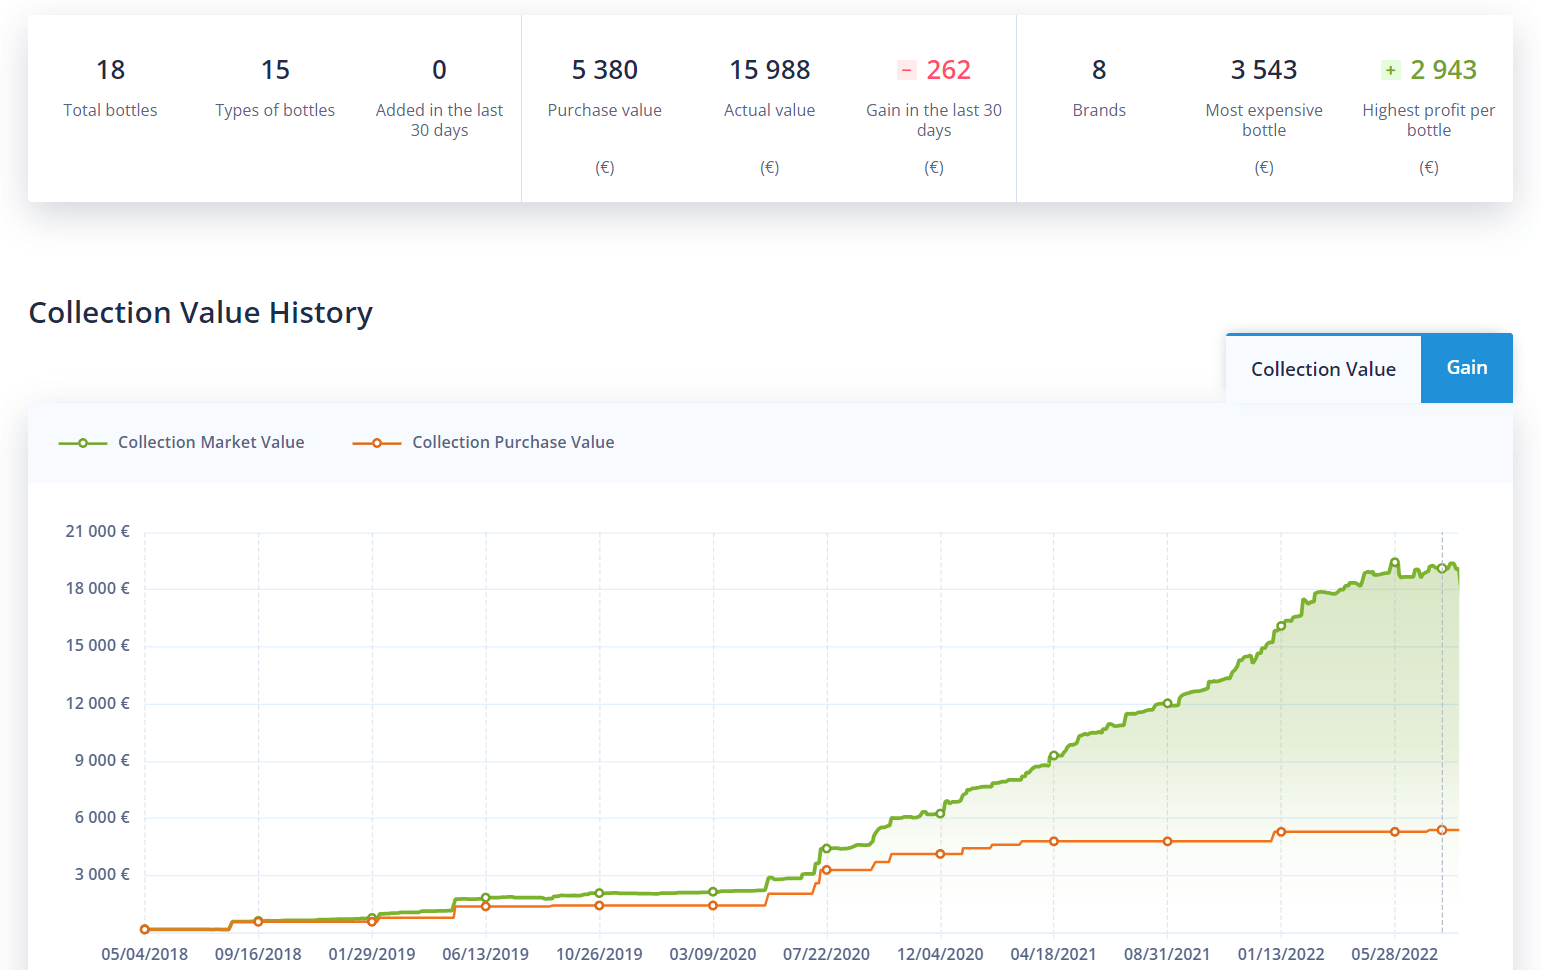Click the Actual value figure 15 988
Screen dimensions: 1541x970
[769, 70]
